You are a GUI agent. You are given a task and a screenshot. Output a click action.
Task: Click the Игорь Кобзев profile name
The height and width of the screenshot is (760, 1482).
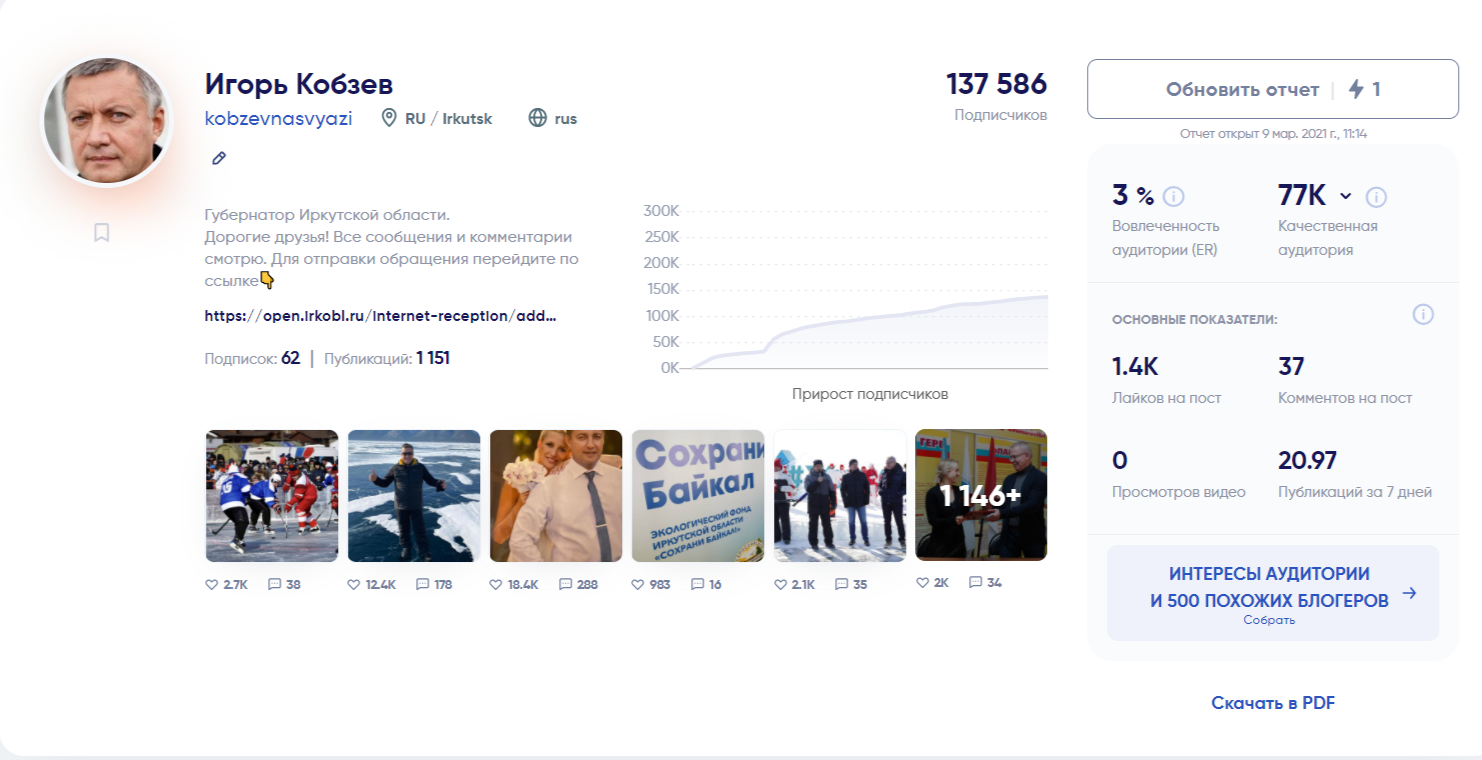click(x=299, y=84)
